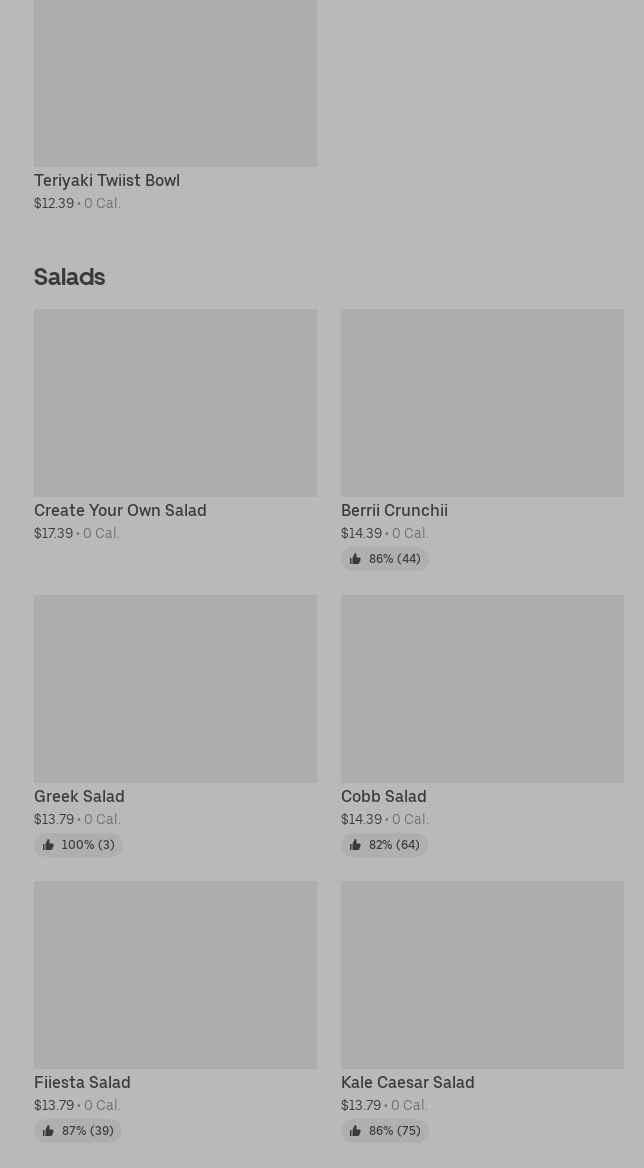Image resolution: width=644 pixels, height=1168 pixels.
Task: Click the Kale Caesar Salad image
Action: click(x=482, y=974)
